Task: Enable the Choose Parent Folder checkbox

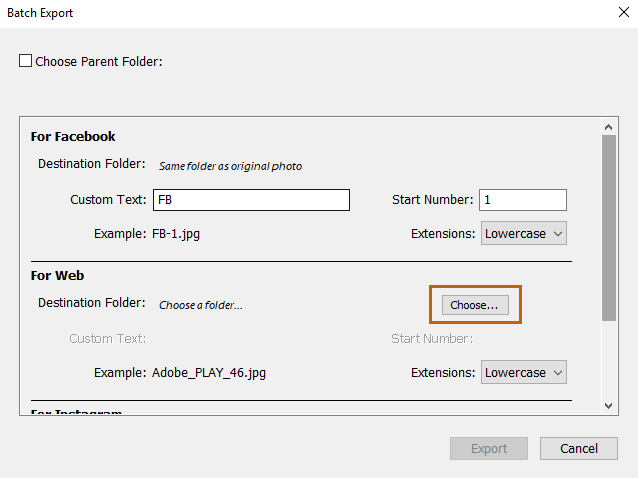Action: [26, 62]
